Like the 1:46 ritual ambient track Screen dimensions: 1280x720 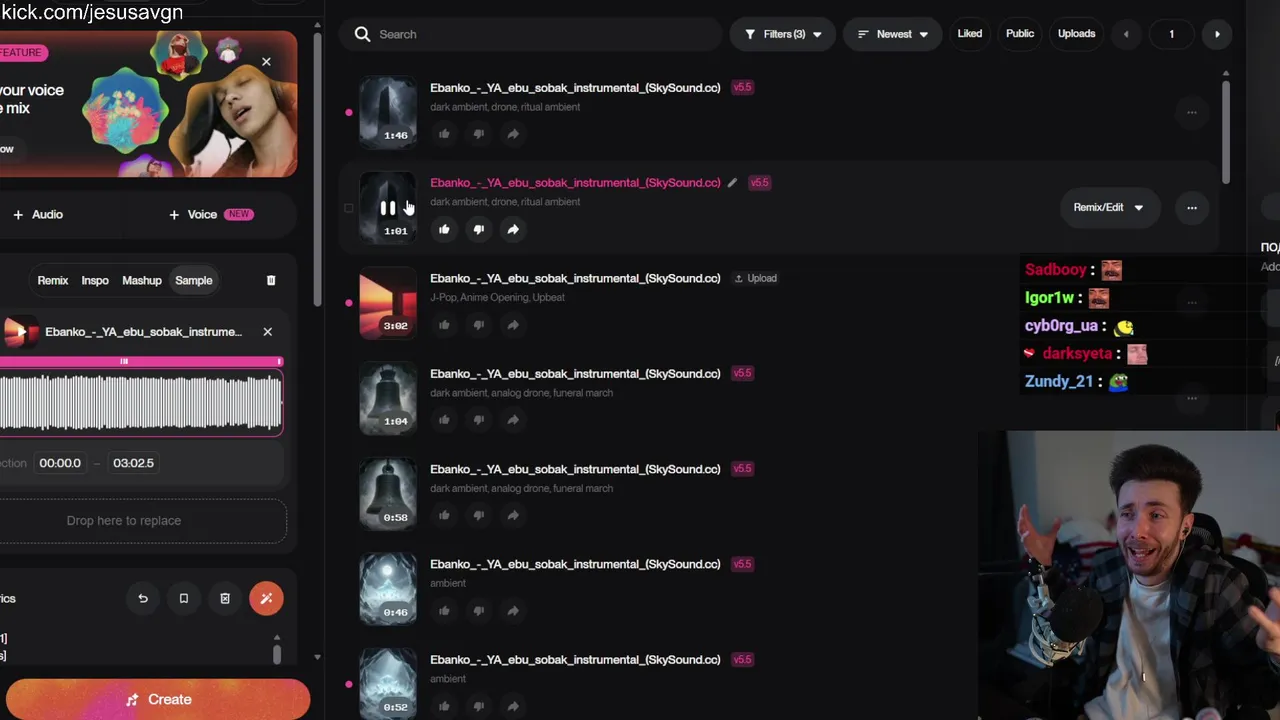pyautogui.click(x=444, y=134)
